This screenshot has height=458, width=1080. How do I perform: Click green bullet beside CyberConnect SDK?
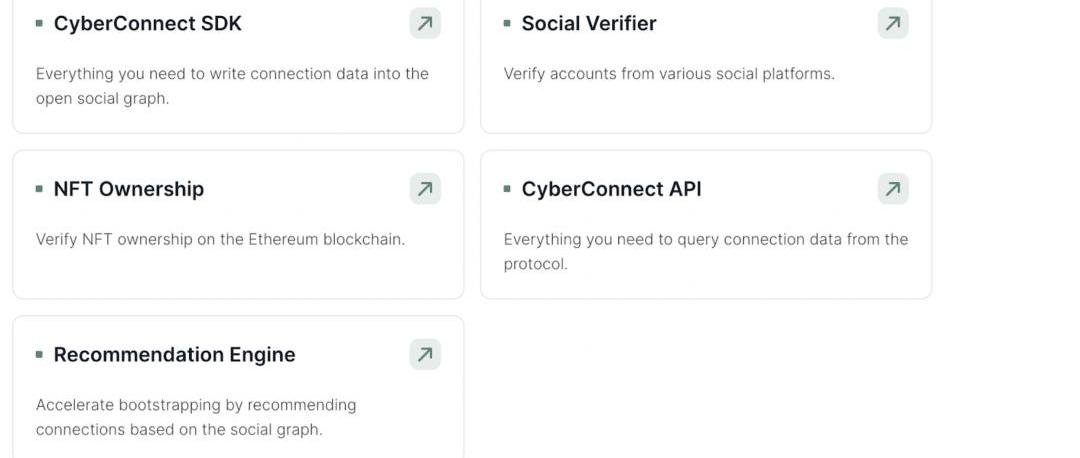[x=39, y=23]
